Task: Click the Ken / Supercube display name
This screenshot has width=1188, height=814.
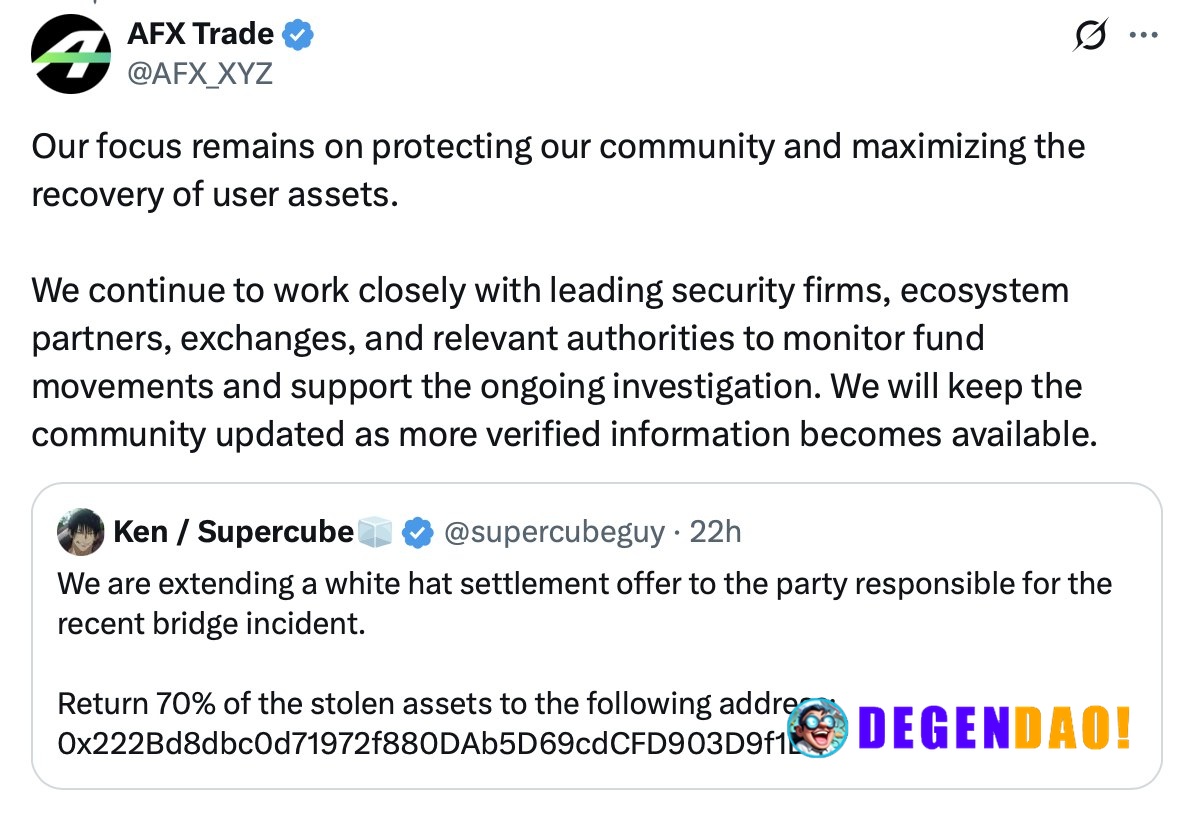Action: pos(233,532)
